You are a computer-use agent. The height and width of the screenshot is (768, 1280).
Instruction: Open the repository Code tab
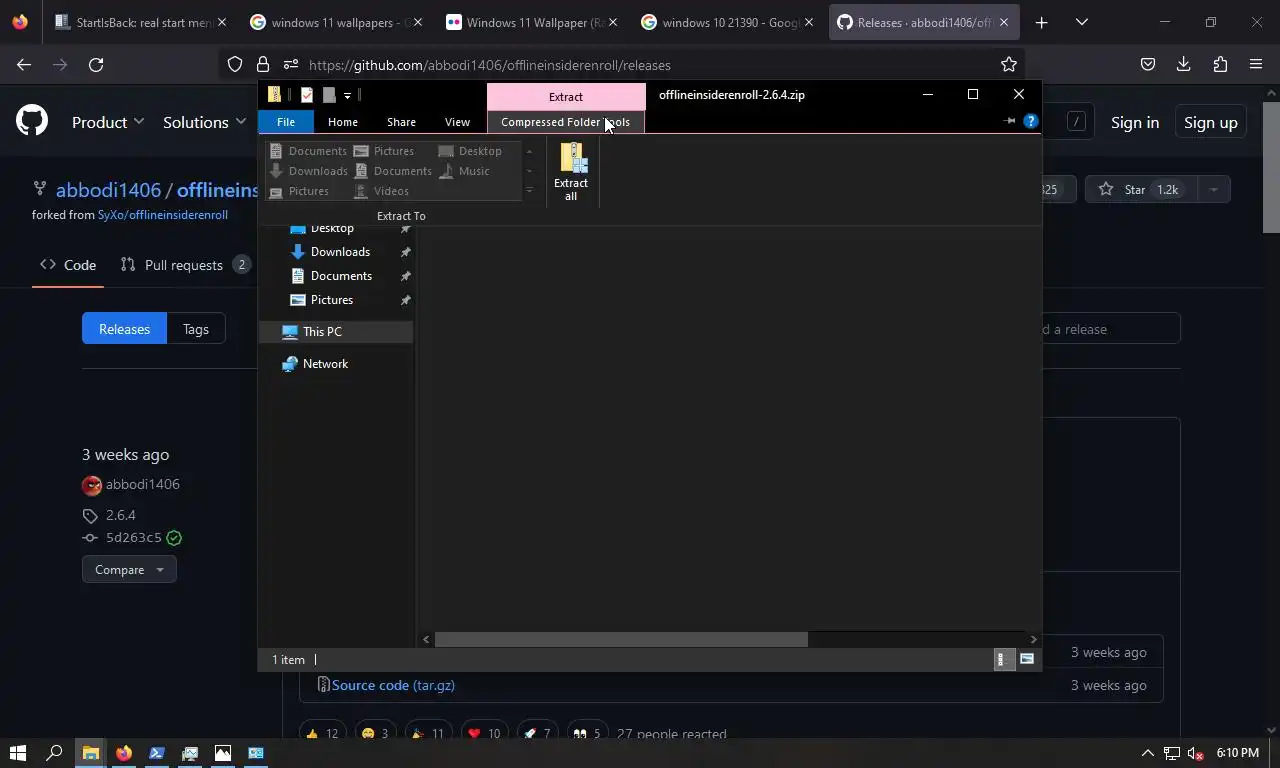[x=68, y=265]
